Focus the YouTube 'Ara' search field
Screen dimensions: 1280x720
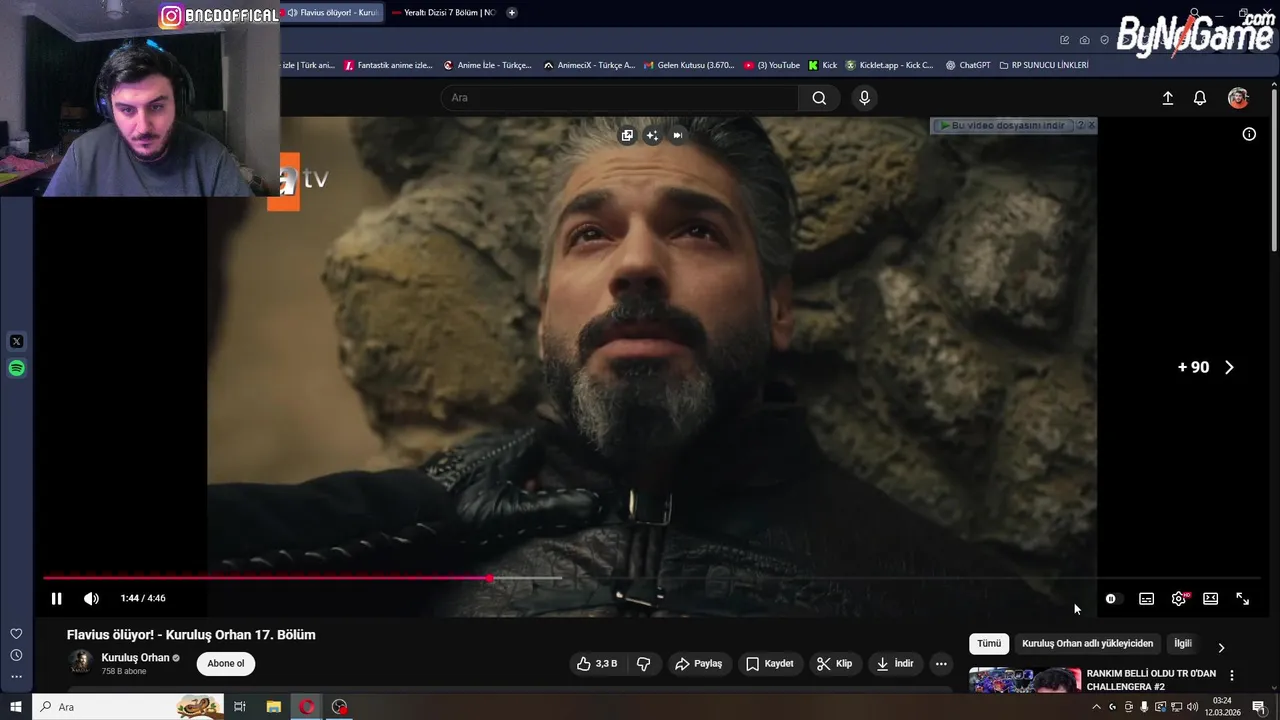pyautogui.click(x=619, y=97)
